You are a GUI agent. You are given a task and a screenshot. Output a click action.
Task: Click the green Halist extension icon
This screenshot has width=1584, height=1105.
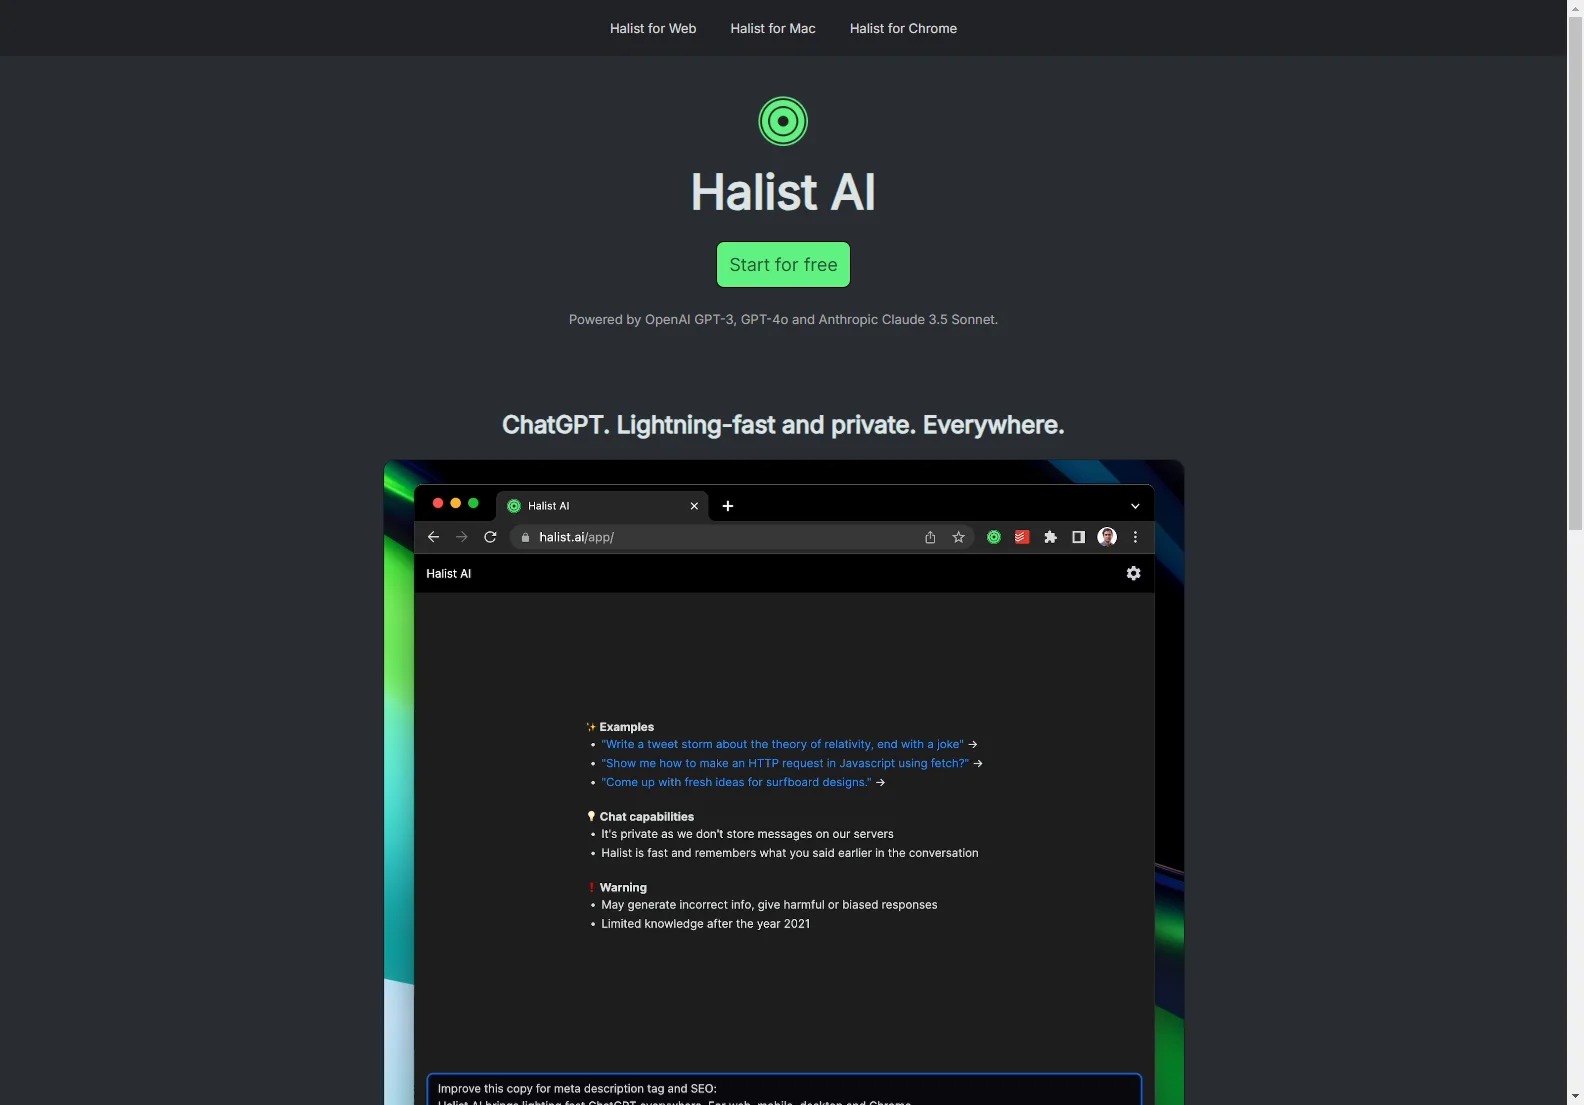(994, 537)
